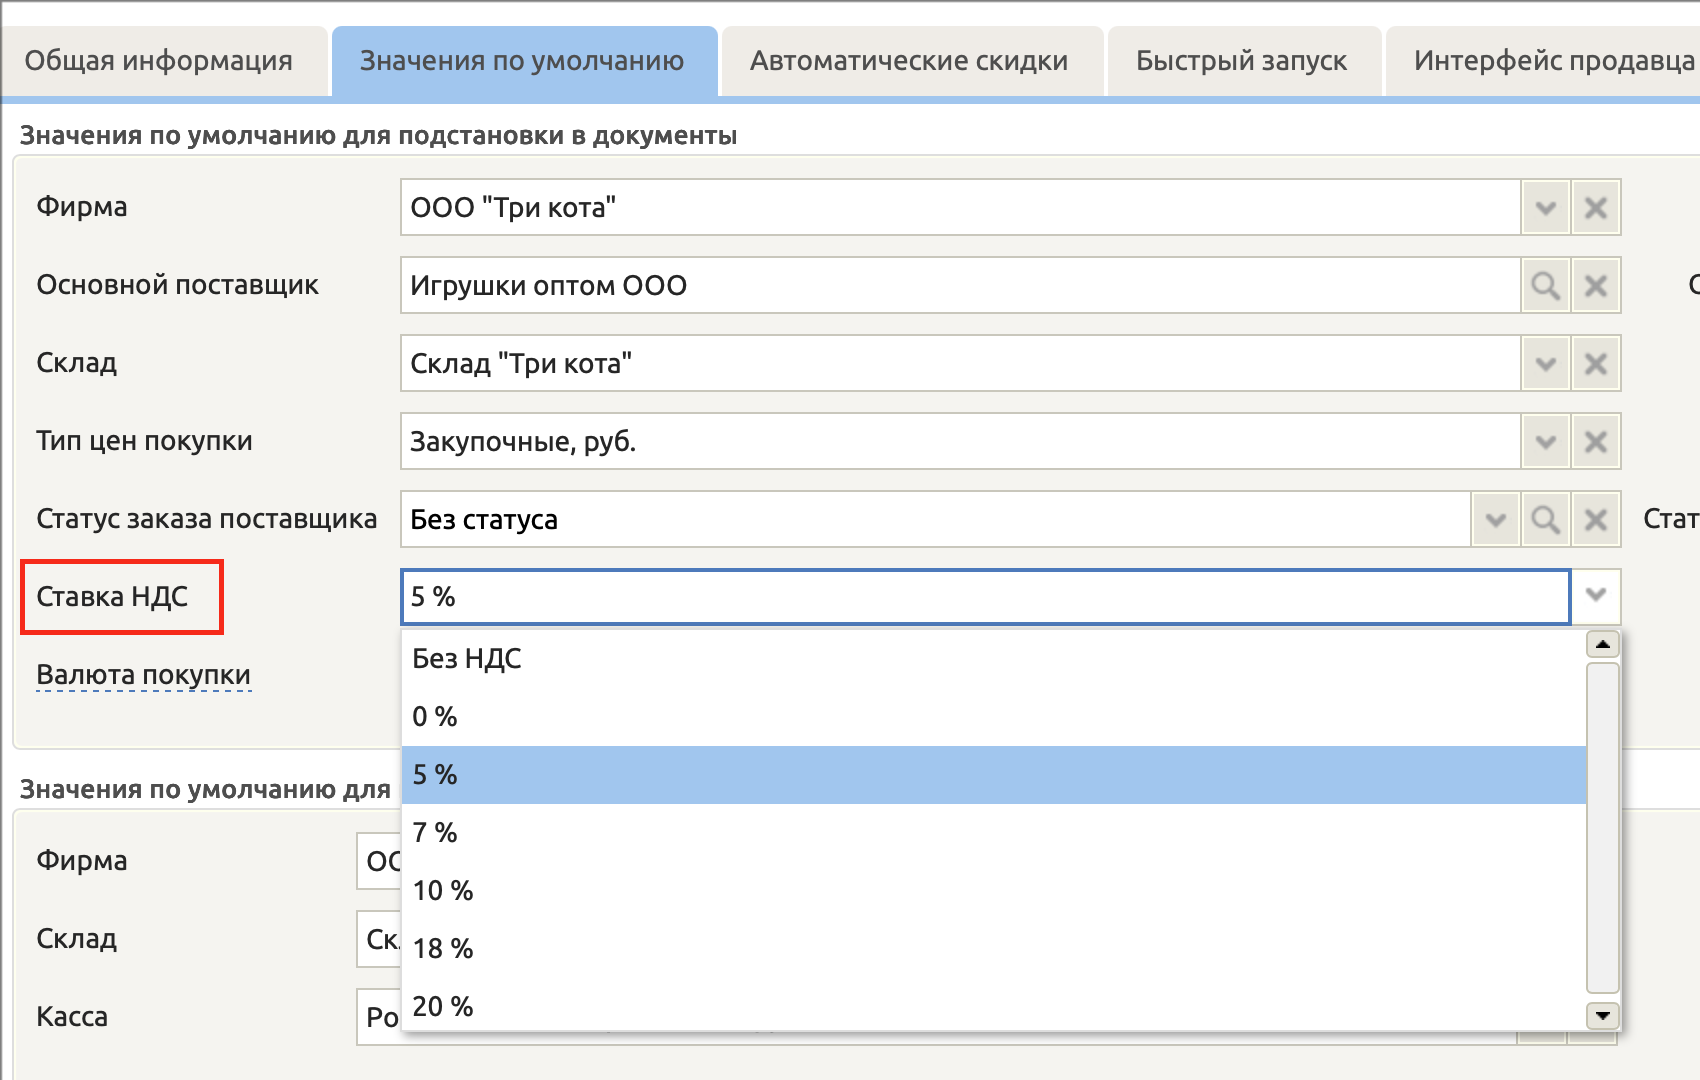Collapse the Ставка НДС dropdown arrow
The image size is (1700, 1080).
pos(1595,596)
